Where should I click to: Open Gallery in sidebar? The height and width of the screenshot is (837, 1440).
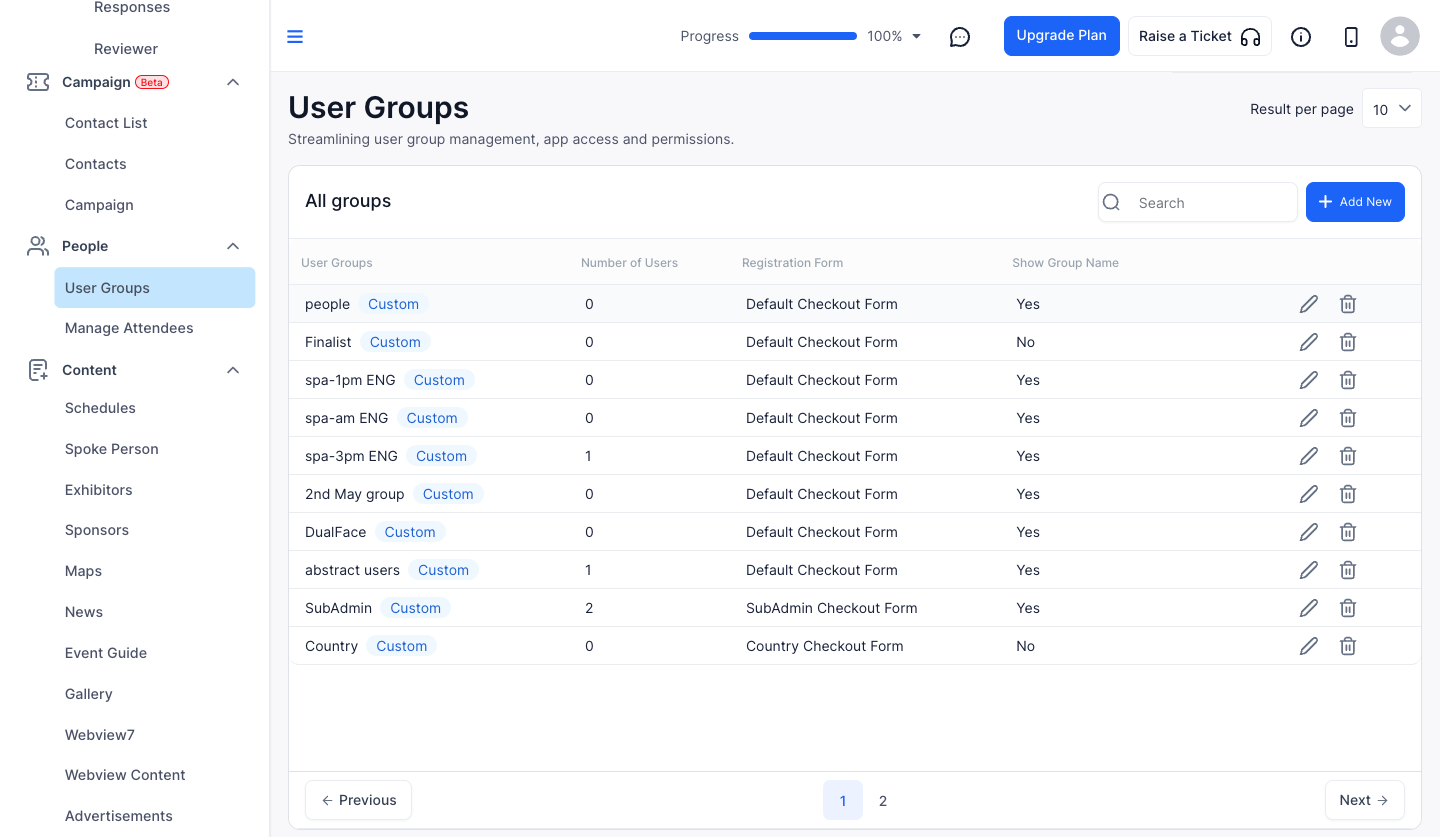[89, 694]
